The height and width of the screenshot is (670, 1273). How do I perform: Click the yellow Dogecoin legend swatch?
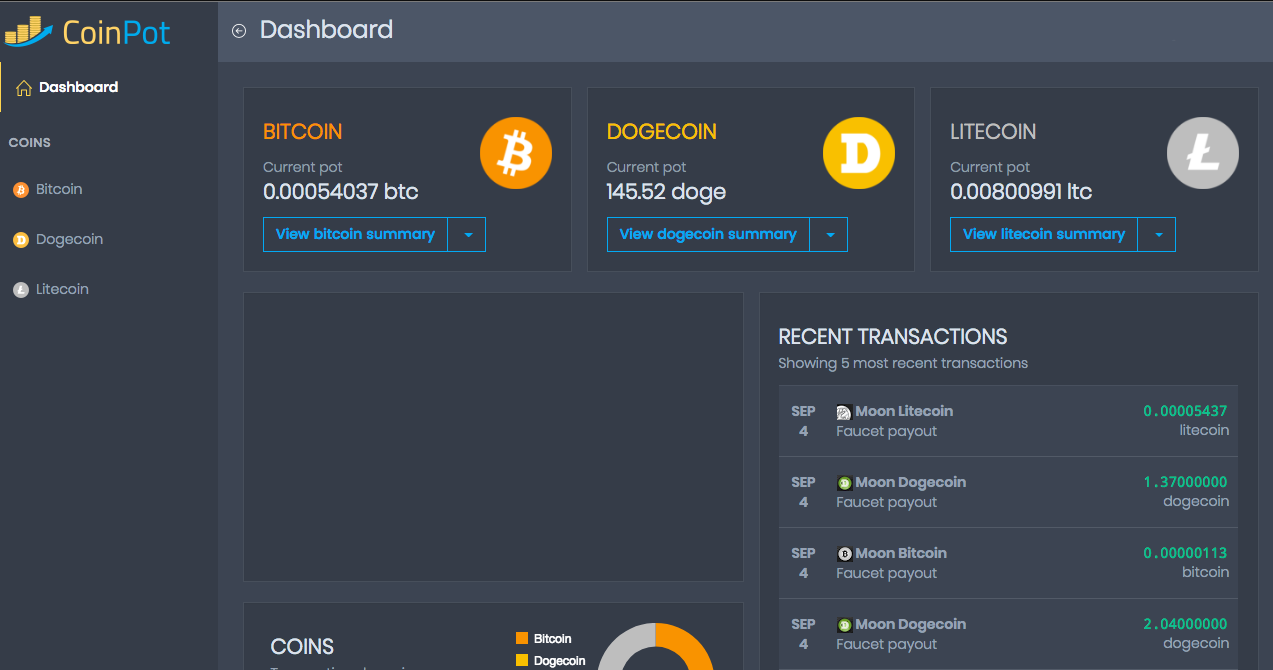point(521,660)
